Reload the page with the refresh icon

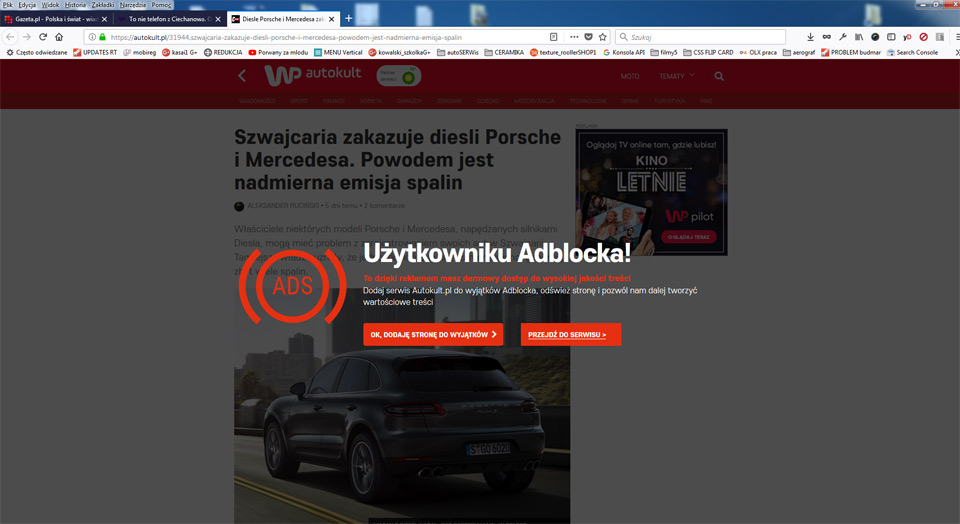tap(43, 37)
